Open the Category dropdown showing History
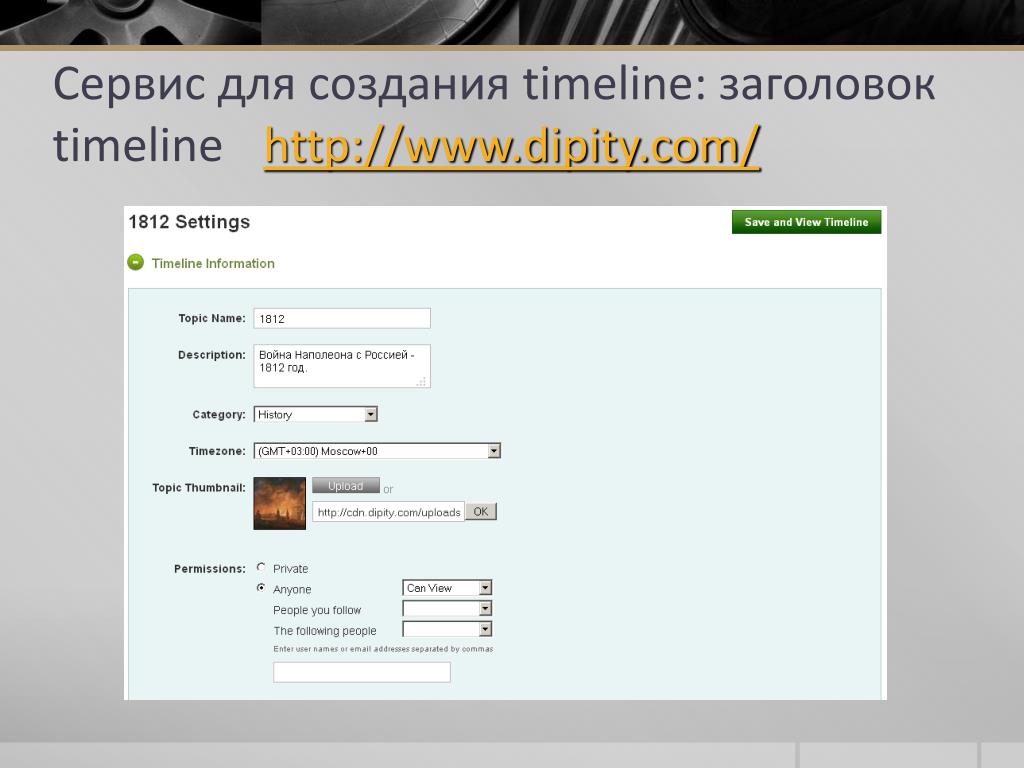 point(315,414)
